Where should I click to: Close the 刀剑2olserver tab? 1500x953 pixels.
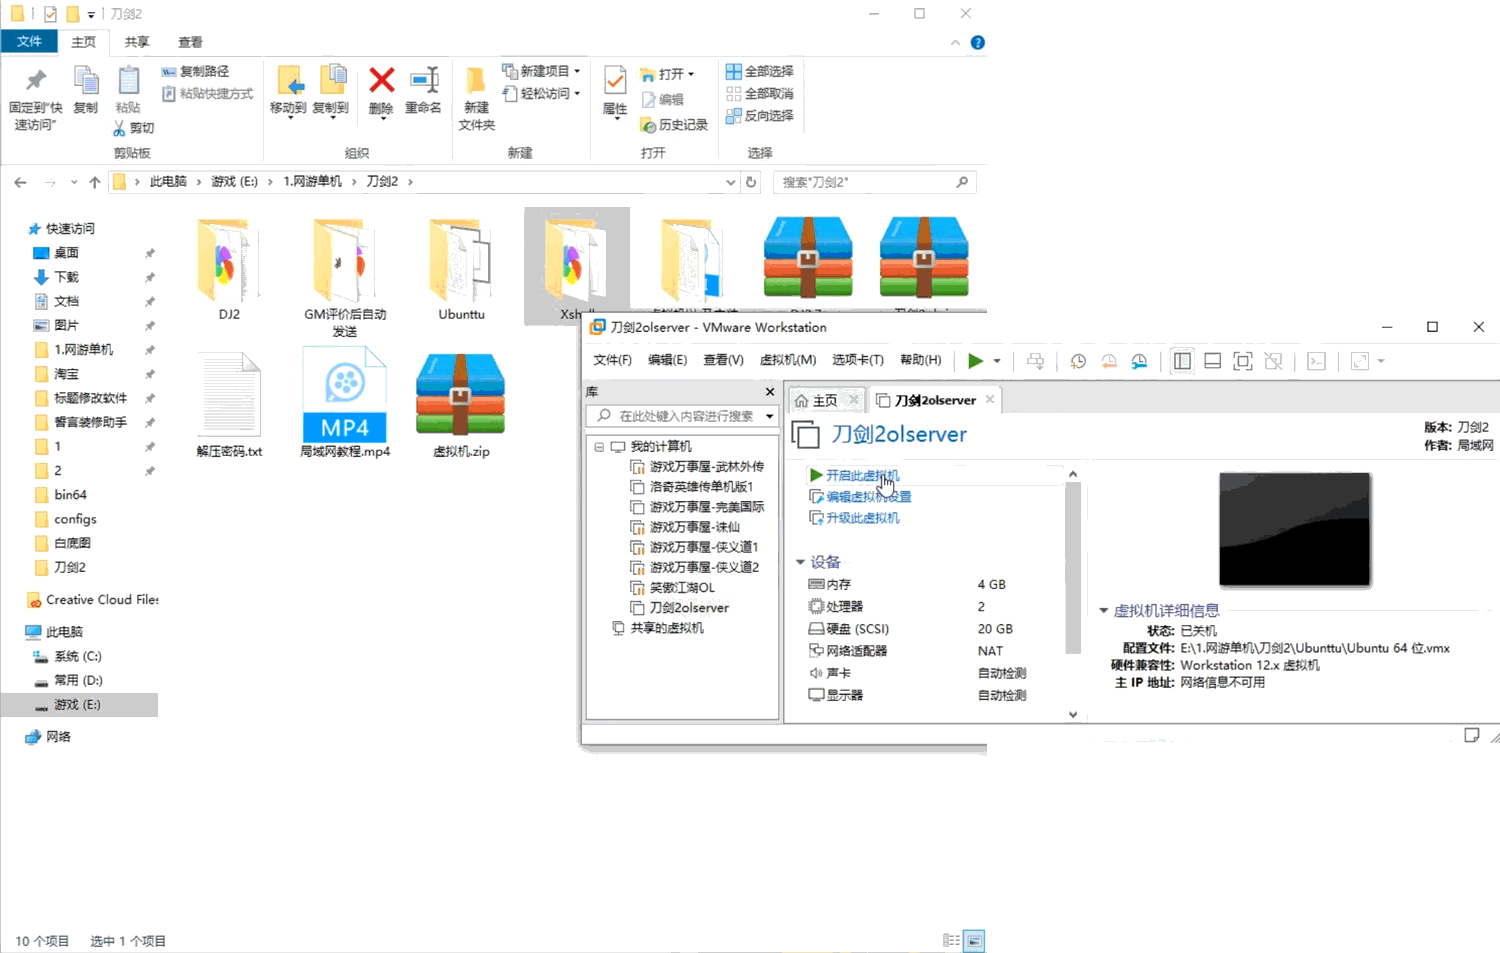click(x=990, y=399)
